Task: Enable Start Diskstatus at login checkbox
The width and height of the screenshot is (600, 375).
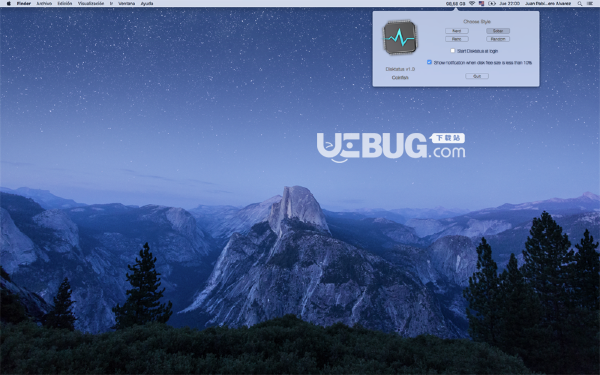Action: pyautogui.click(x=453, y=51)
